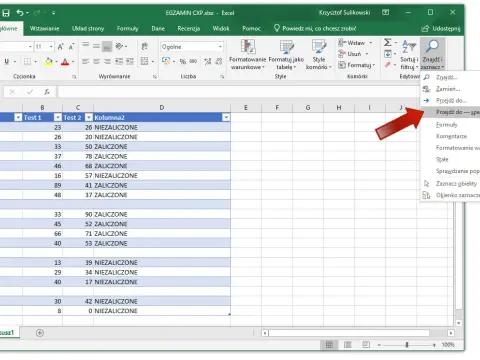Open Style komórki gallery
Screen dimensions: 480x360
click(x=319, y=55)
